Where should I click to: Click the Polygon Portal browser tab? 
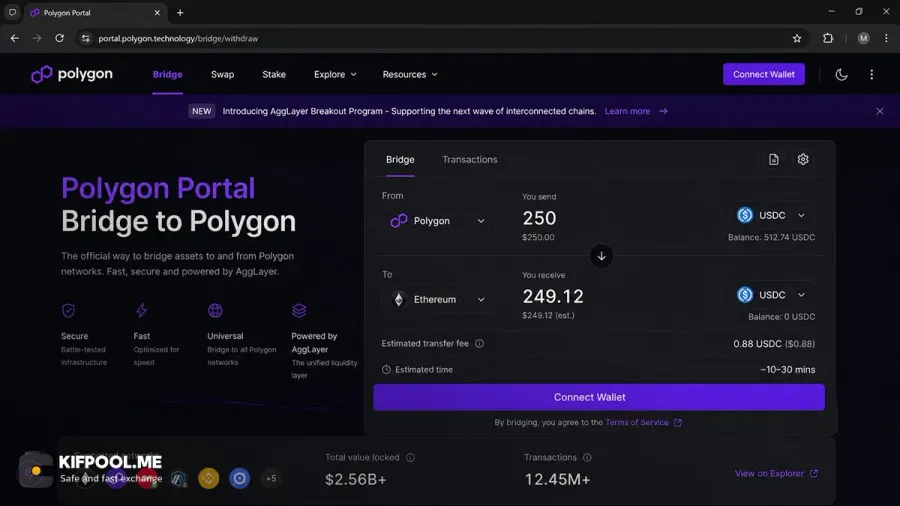tap(95, 13)
